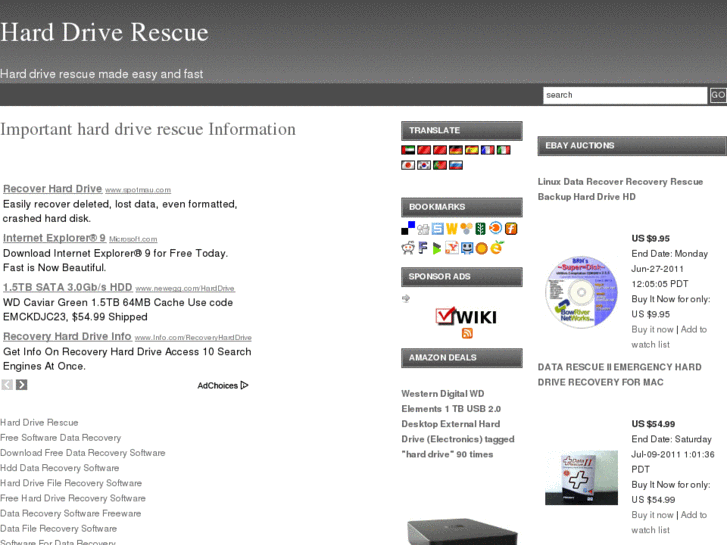Click the blue S bookmark icon
This screenshot has height=545, width=727.
pyautogui.click(x=437, y=229)
